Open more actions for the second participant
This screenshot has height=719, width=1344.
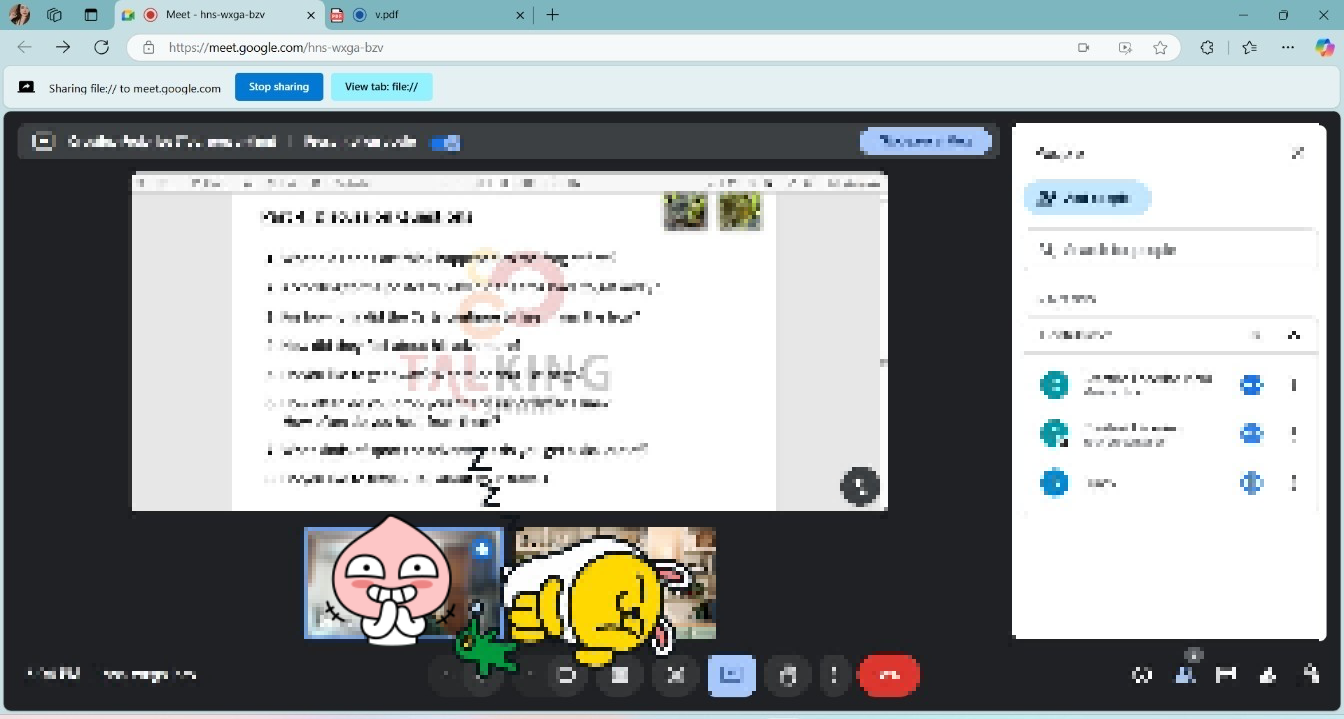click(1294, 434)
